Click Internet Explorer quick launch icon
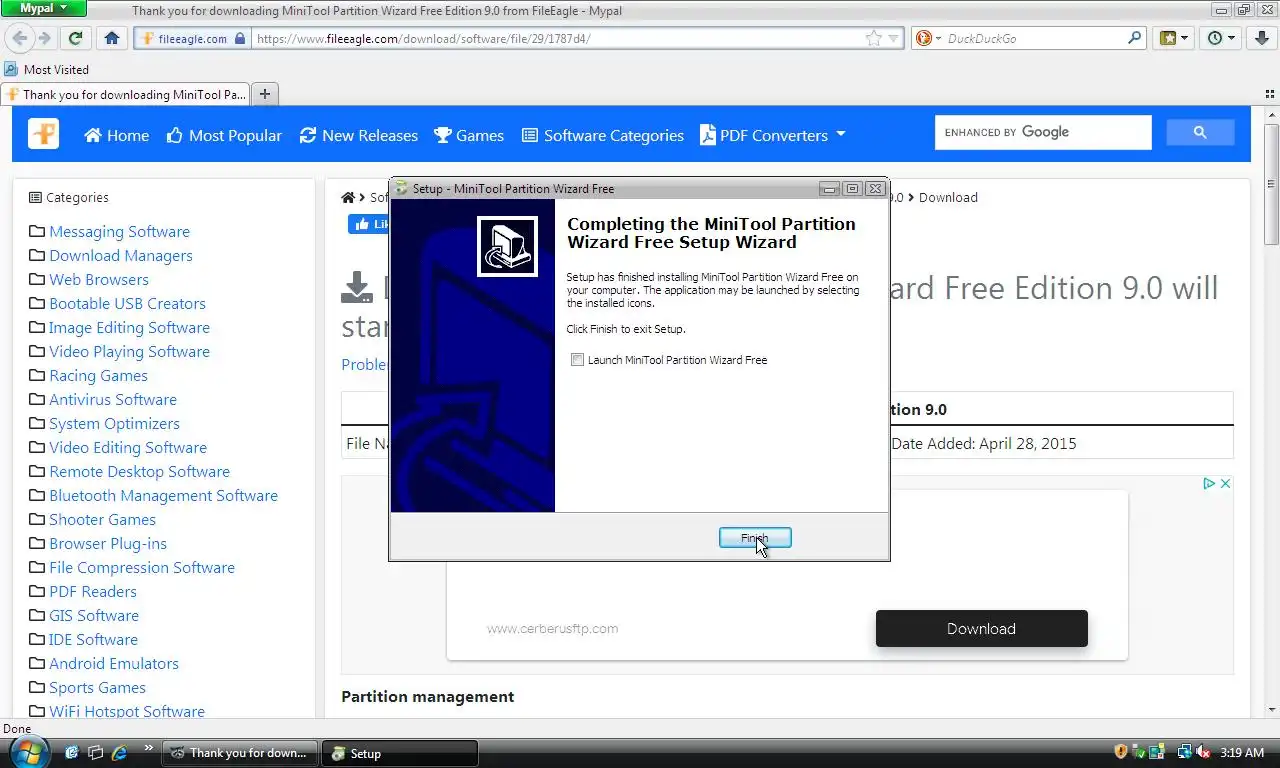This screenshot has width=1280, height=768. tap(119, 752)
